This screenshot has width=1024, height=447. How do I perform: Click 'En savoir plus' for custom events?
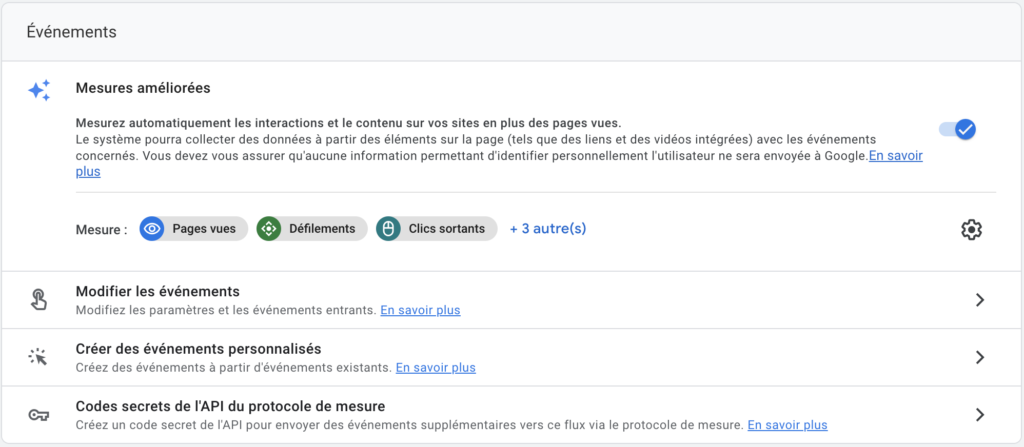pyautogui.click(x=435, y=367)
